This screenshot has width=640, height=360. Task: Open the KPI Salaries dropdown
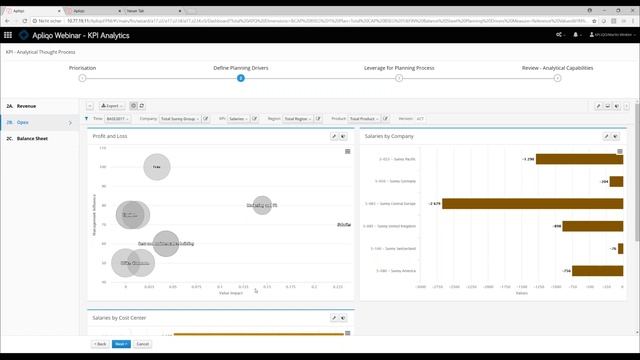pyautogui.click(x=238, y=119)
